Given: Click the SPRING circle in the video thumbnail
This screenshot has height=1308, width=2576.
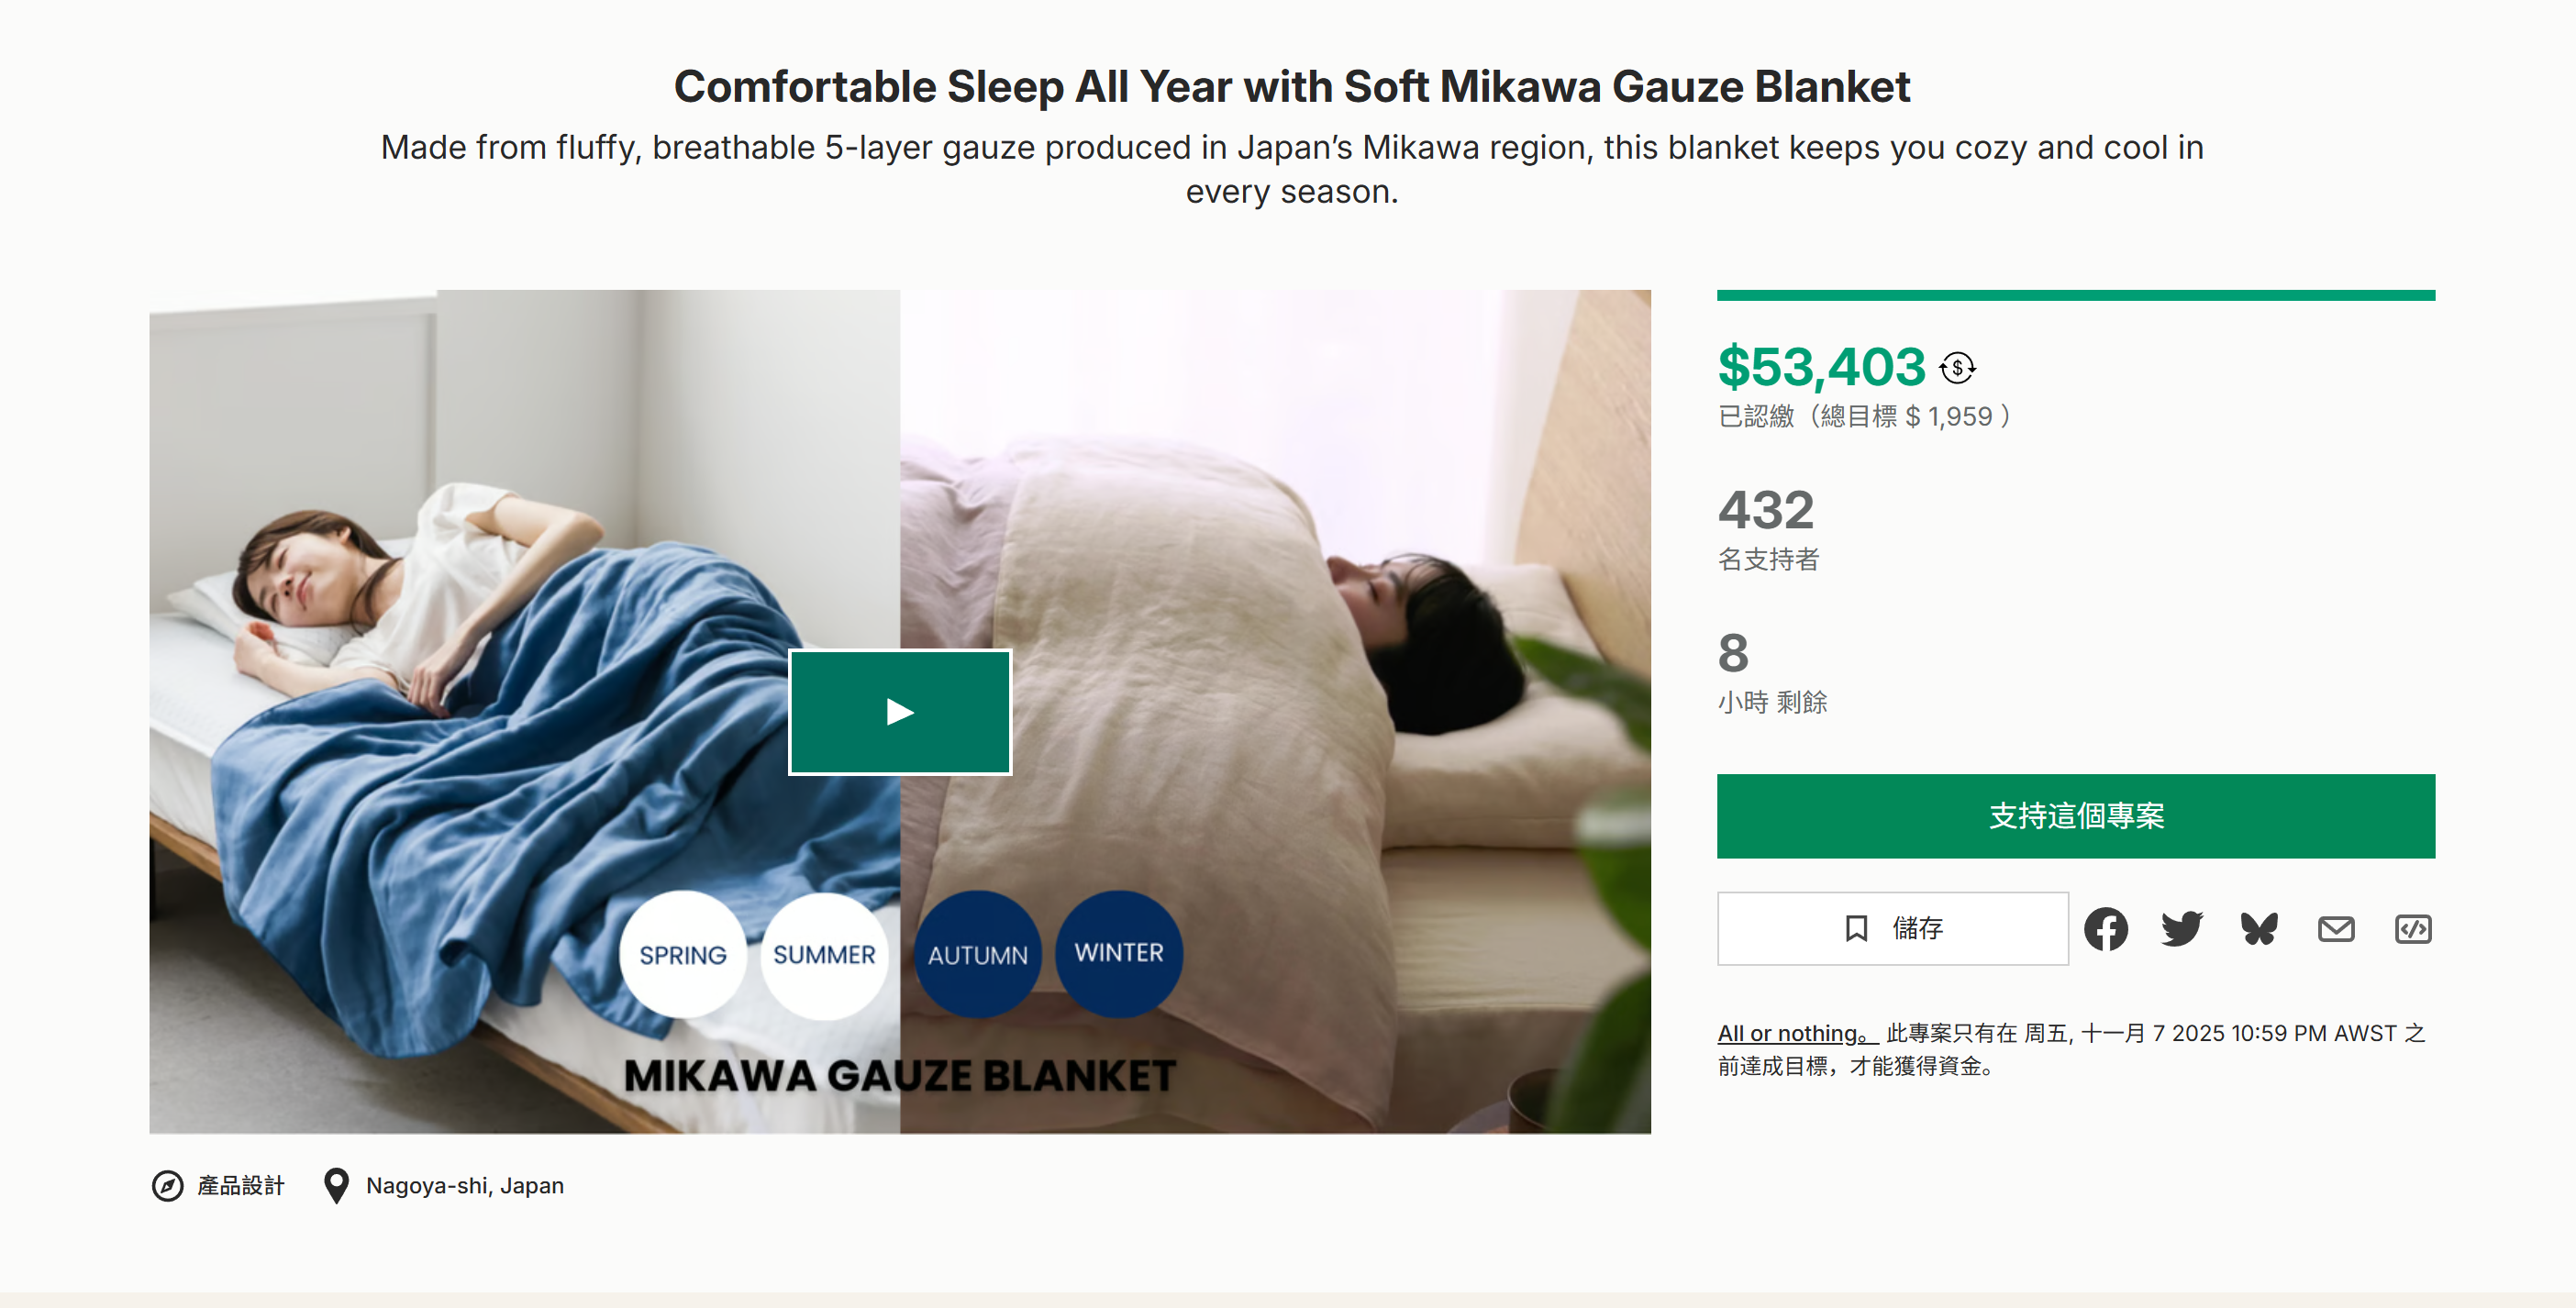Looking at the screenshot, I should click(x=683, y=955).
